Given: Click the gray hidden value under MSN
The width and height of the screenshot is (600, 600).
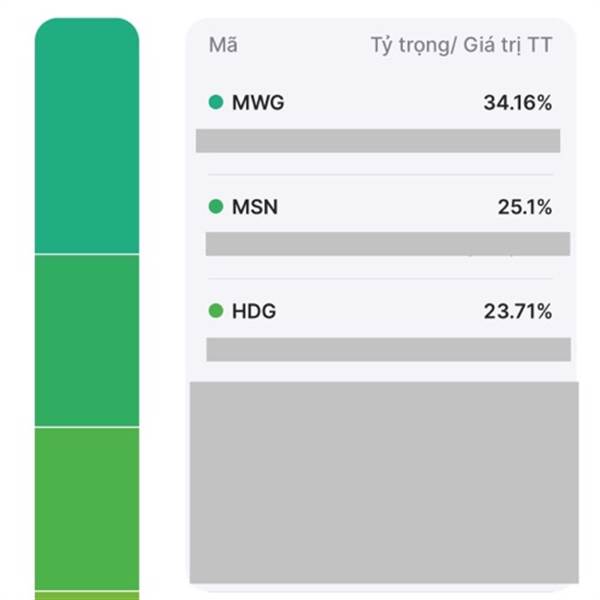Looking at the screenshot, I should click(x=388, y=244).
